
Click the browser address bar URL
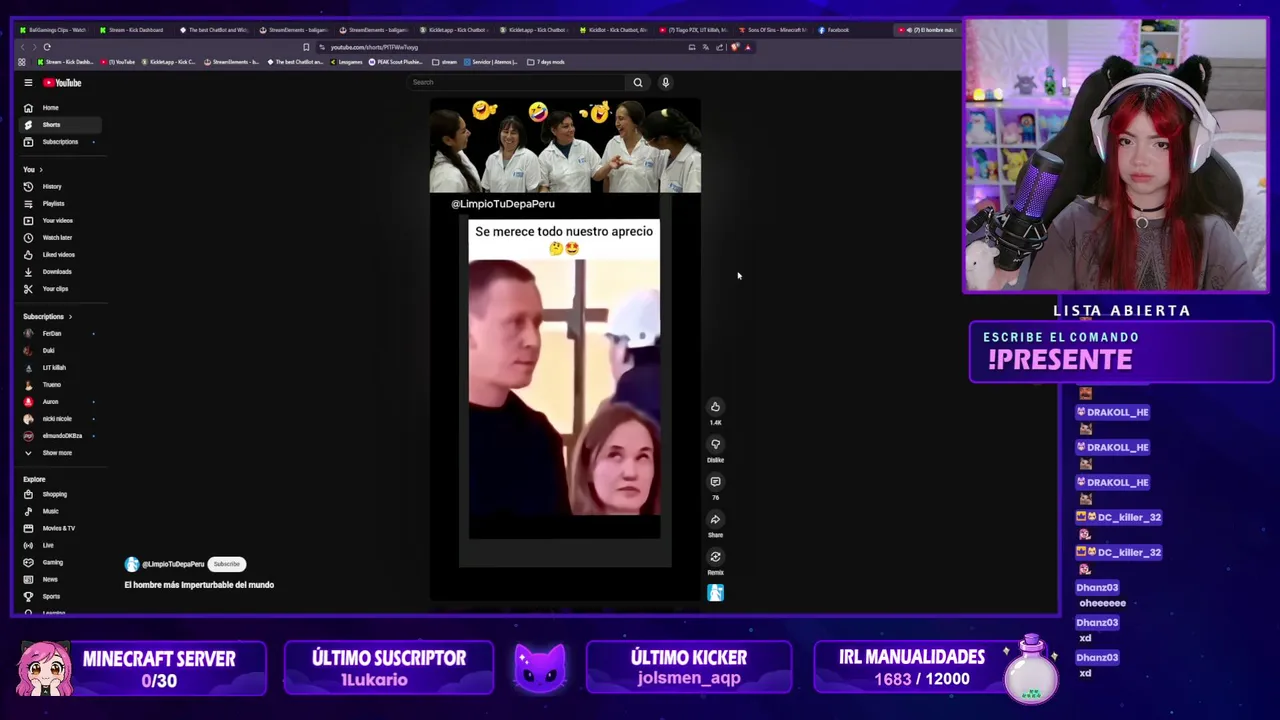(x=374, y=47)
